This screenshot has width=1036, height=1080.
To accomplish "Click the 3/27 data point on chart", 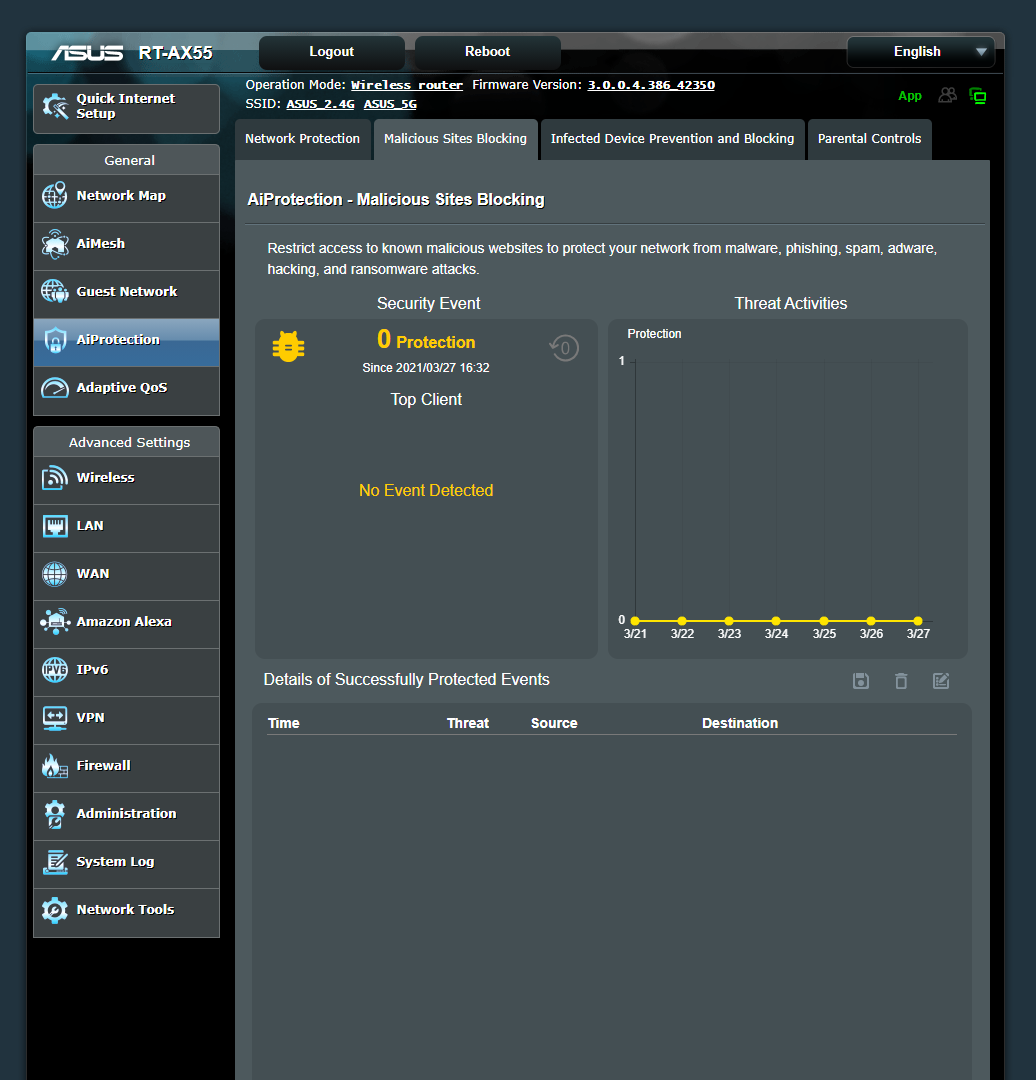I will click(x=918, y=621).
